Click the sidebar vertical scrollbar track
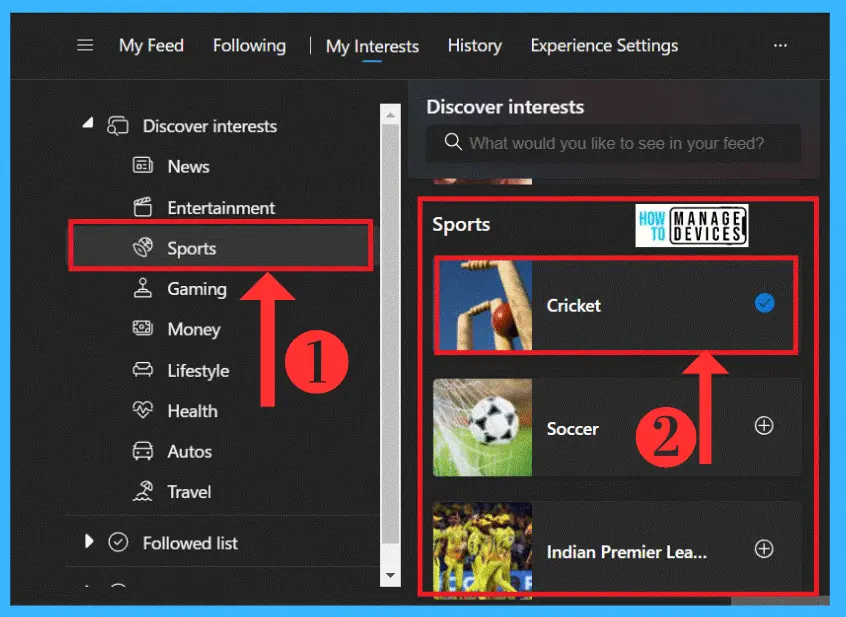The height and width of the screenshot is (617, 846). coord(391,345)
